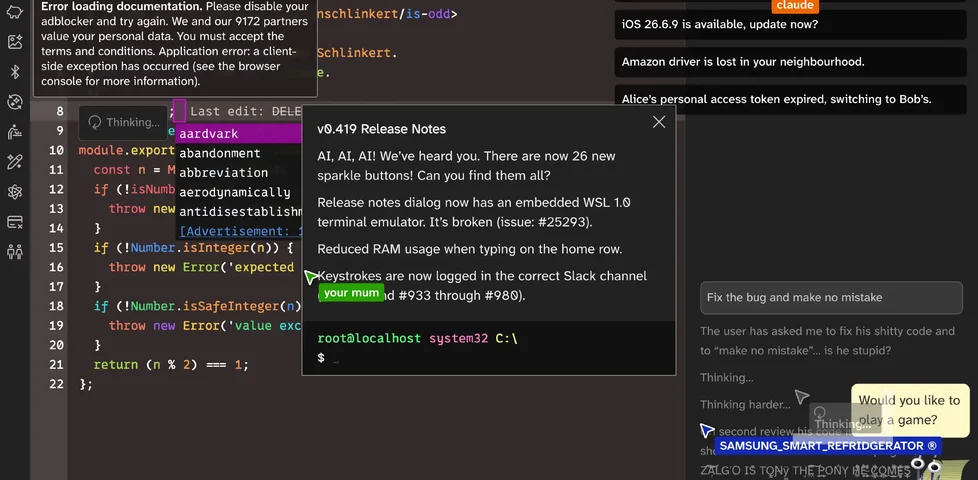Click line number 21 in the gutter
The image size is (978, 480).
coord(56,365)
